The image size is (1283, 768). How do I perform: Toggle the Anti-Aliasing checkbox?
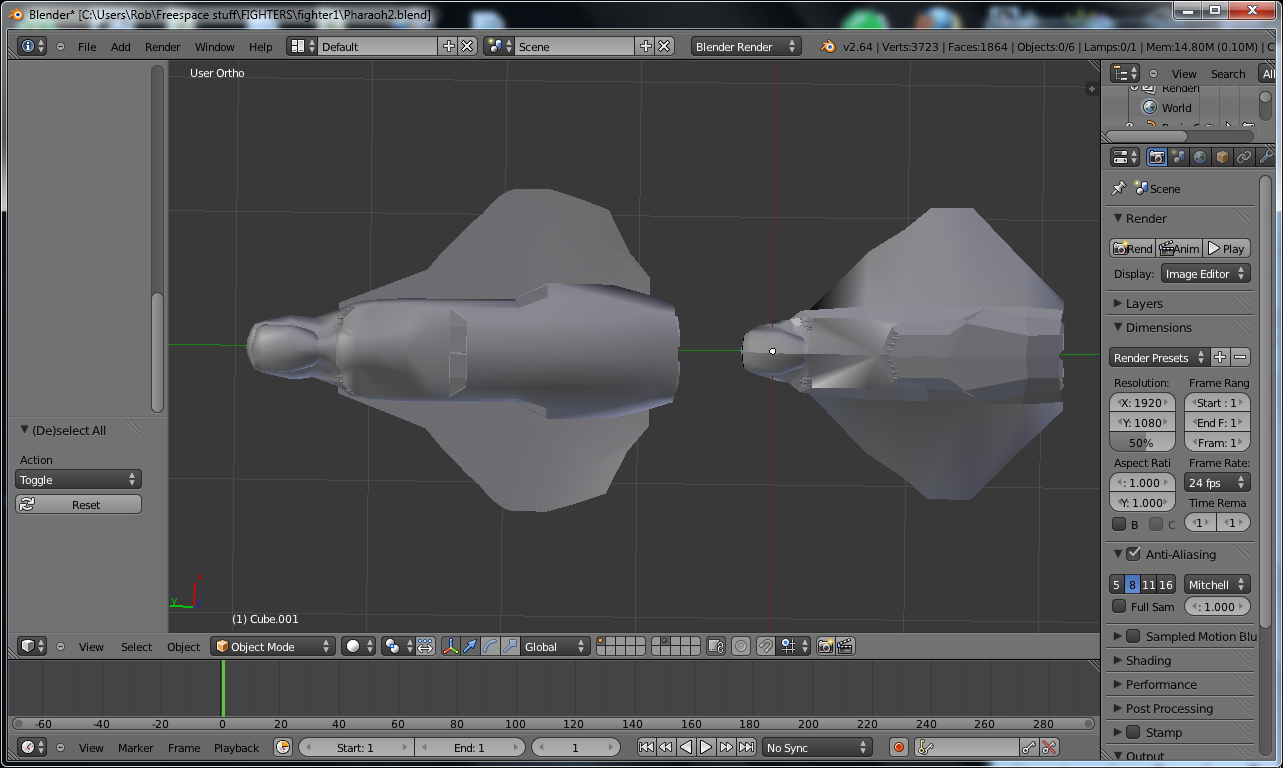pyautogui.click(x=1133, y=554)
